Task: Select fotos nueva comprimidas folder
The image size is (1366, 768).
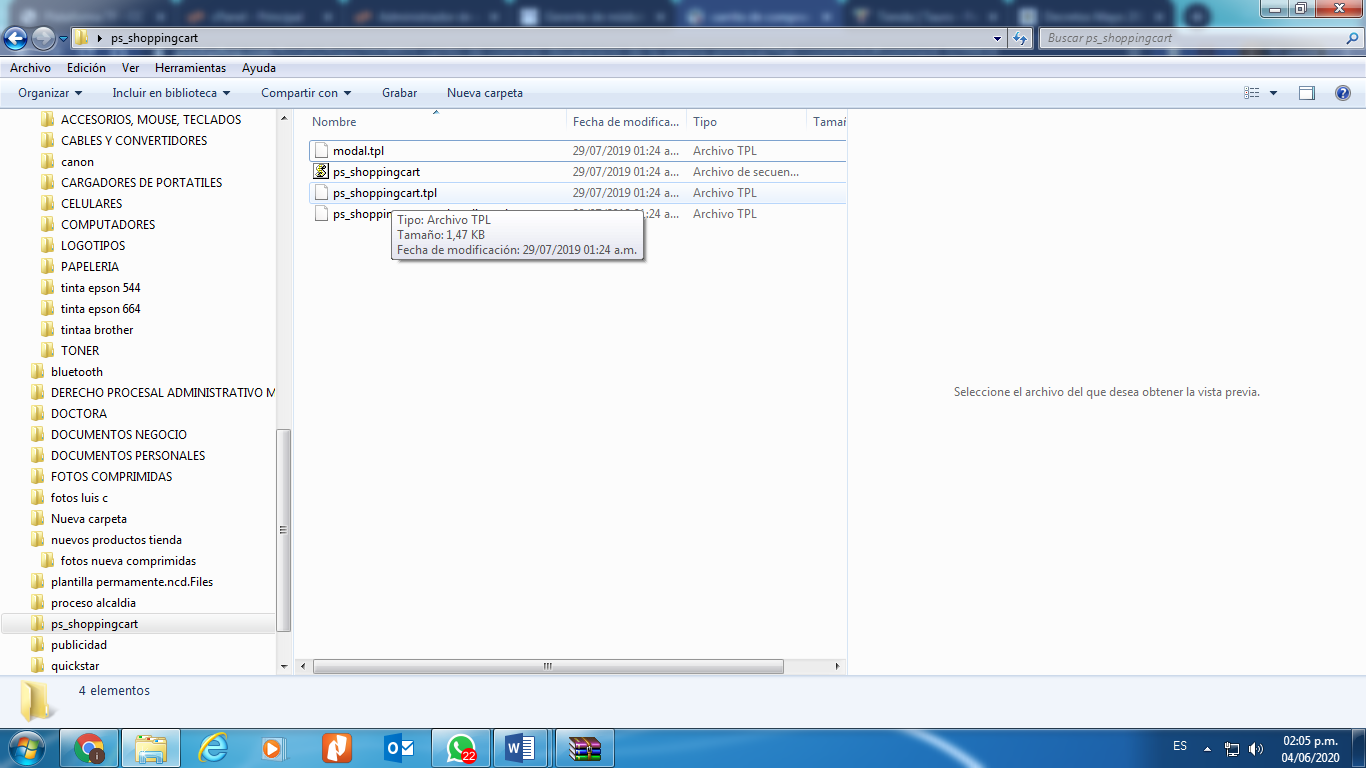Action: pyautogui.click(x=128, y=561)
